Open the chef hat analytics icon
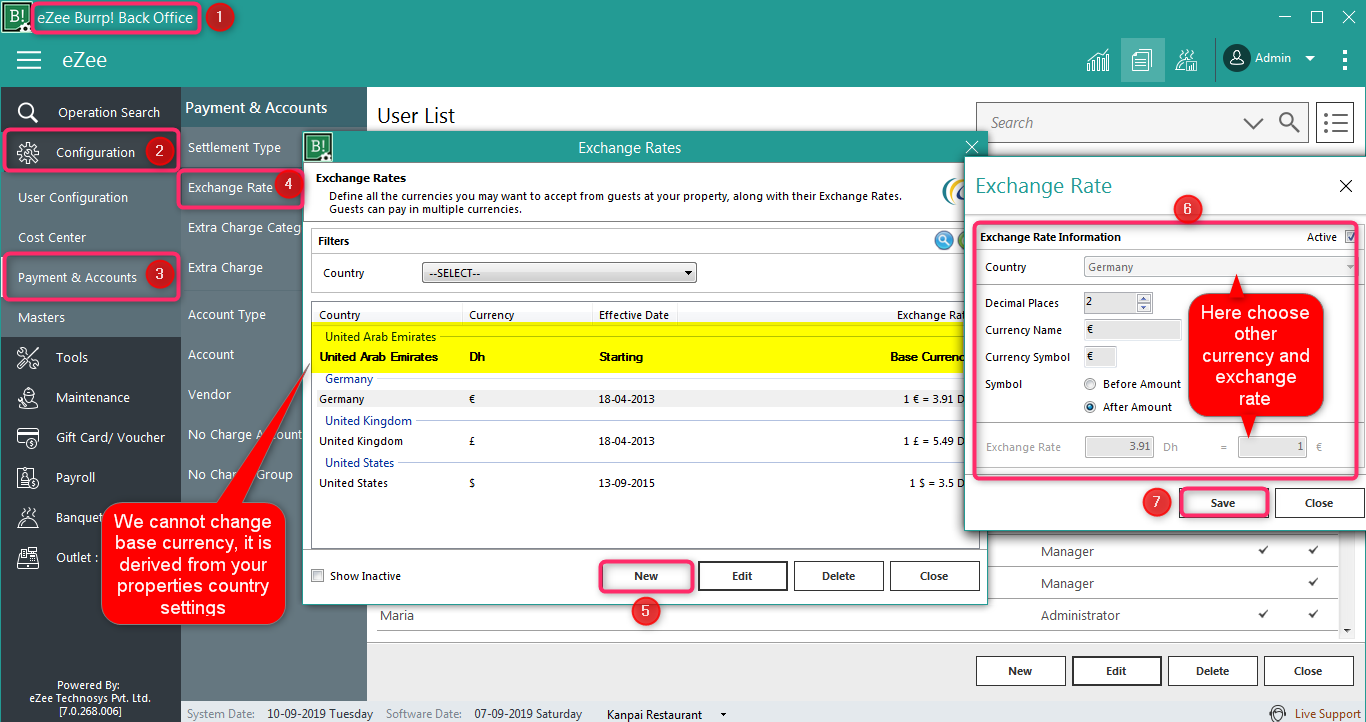Image resolution: width=1366 pixels, height=722 pixels. 1187,60
